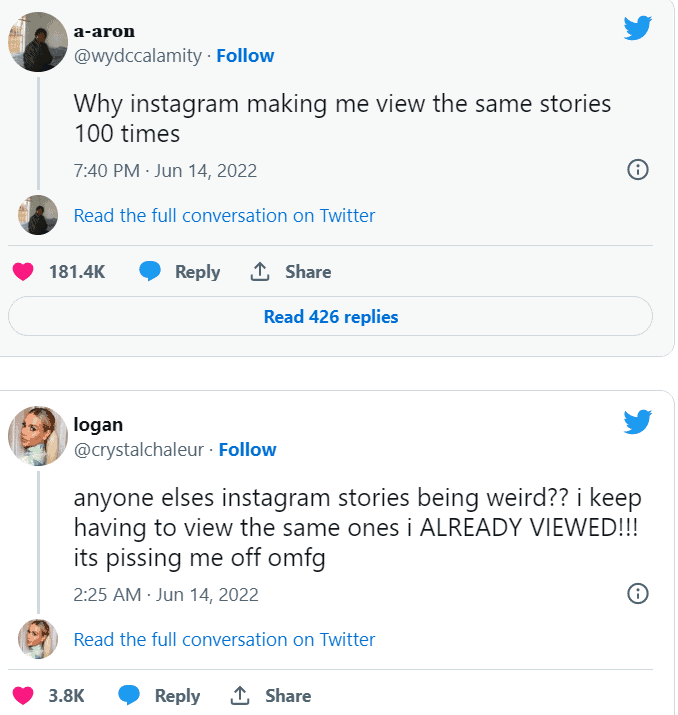The width and height of the screenshot is (678, 715).
Task: Follow the @wydccalamity account
Action: (x=245, y=56)
